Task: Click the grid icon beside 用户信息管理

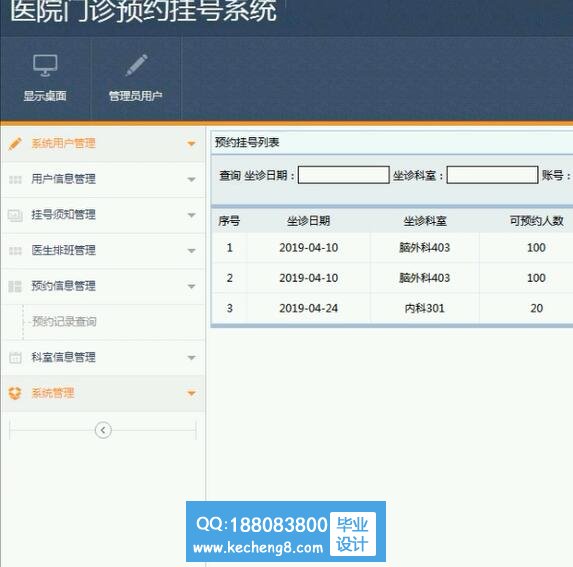Action: pyautogui.click(x=15, y=179)
